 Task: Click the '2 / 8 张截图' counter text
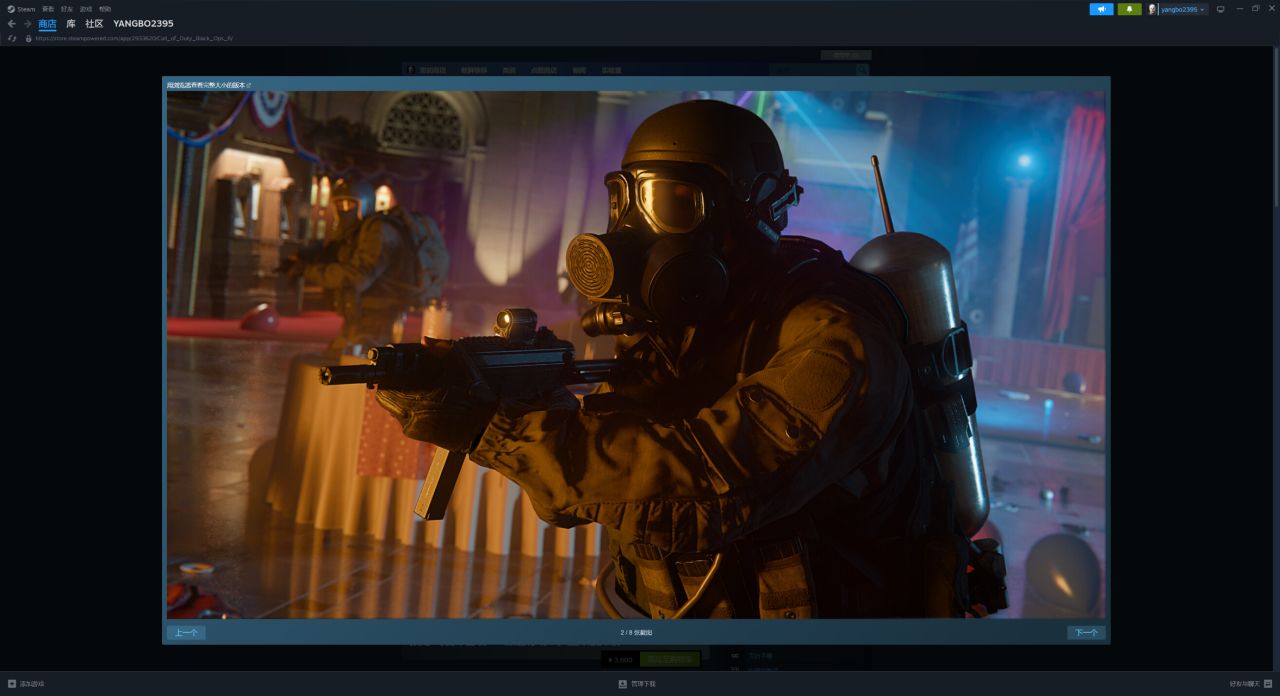tap(636, 632)
